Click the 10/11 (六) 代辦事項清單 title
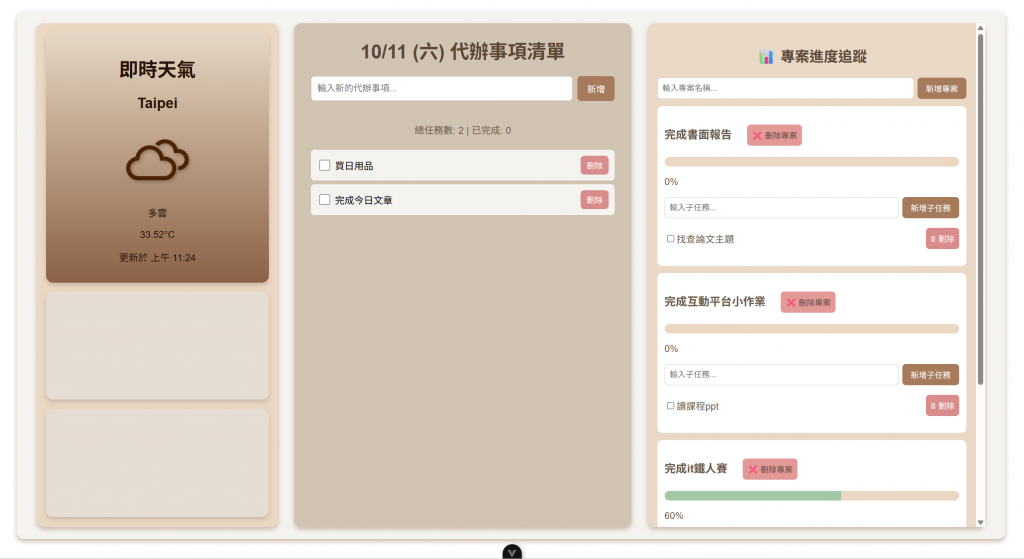The height and width of the screenshot is (559, 1024). click(x=462, y=52)
